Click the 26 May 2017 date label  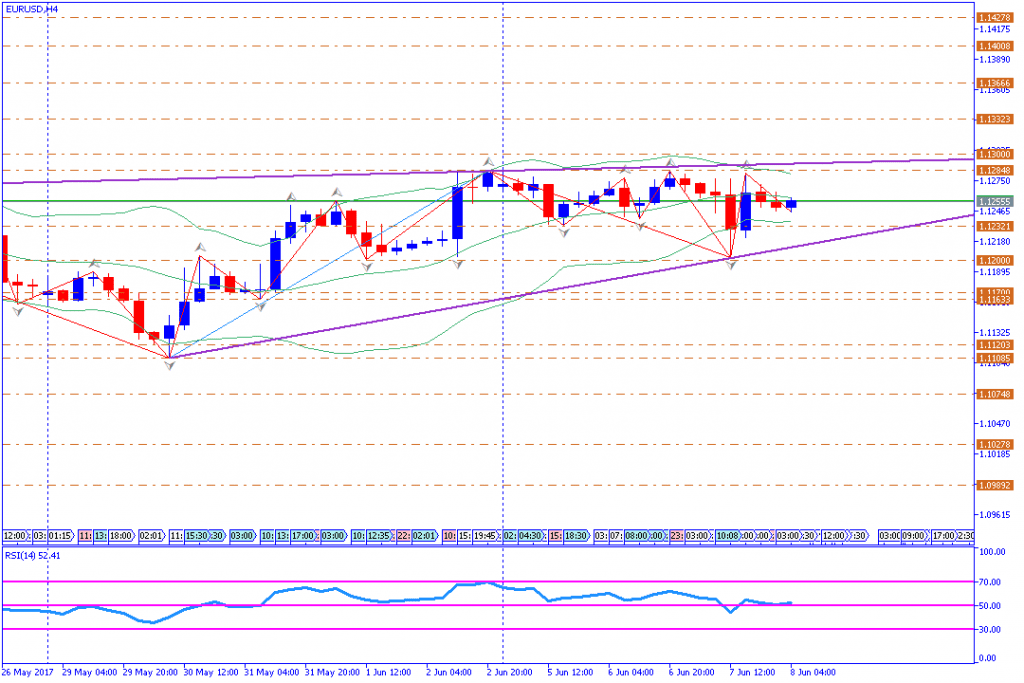tap(25, 671)
